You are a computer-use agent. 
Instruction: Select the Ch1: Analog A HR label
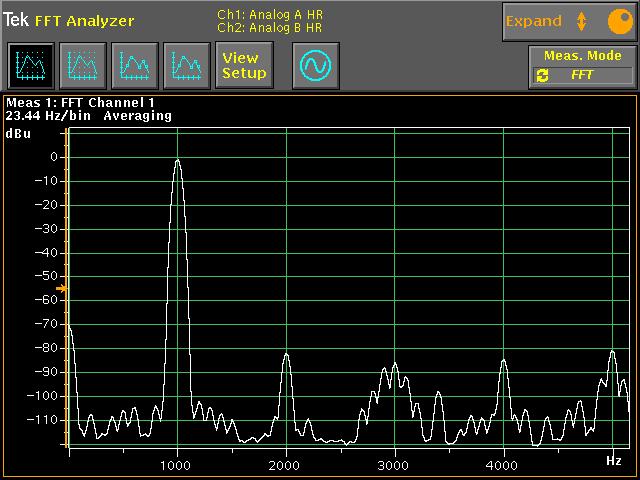pos(269,14)
